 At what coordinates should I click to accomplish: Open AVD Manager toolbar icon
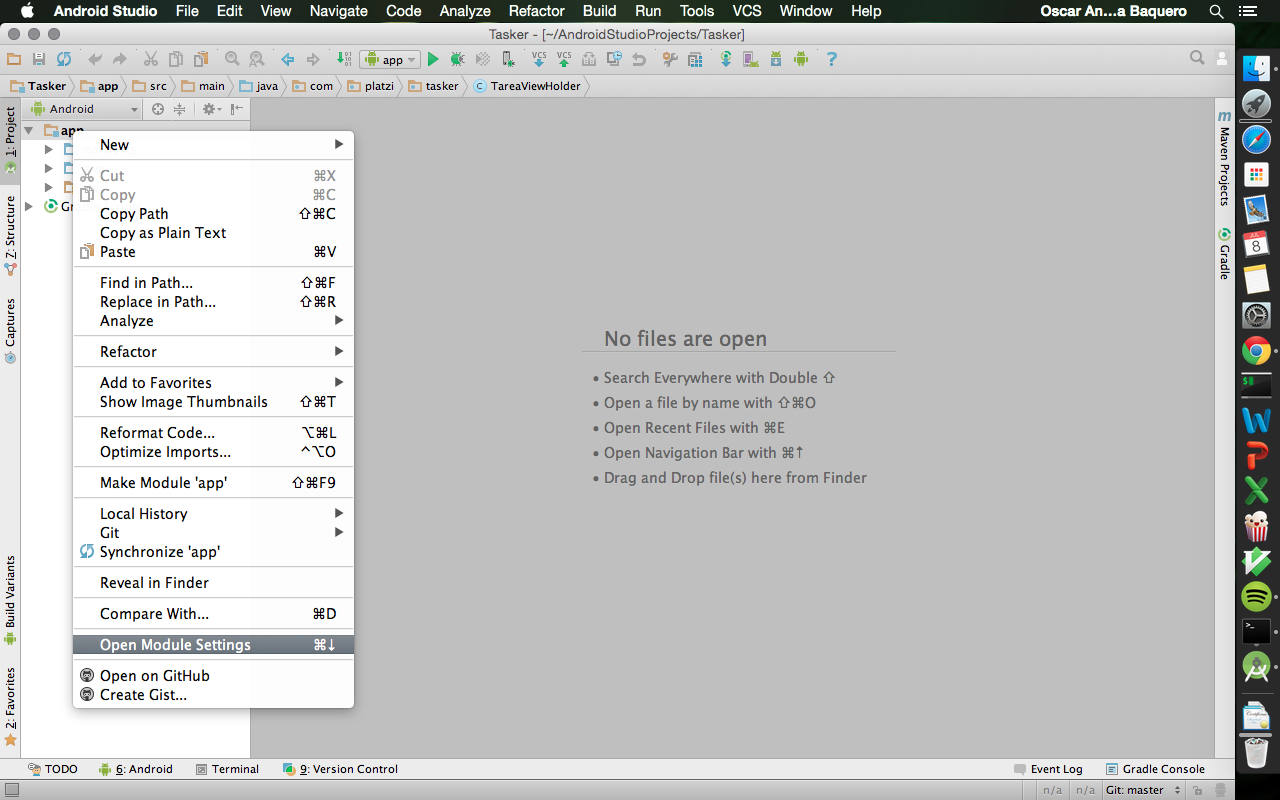pyautogui.click(x=750, y=59)
